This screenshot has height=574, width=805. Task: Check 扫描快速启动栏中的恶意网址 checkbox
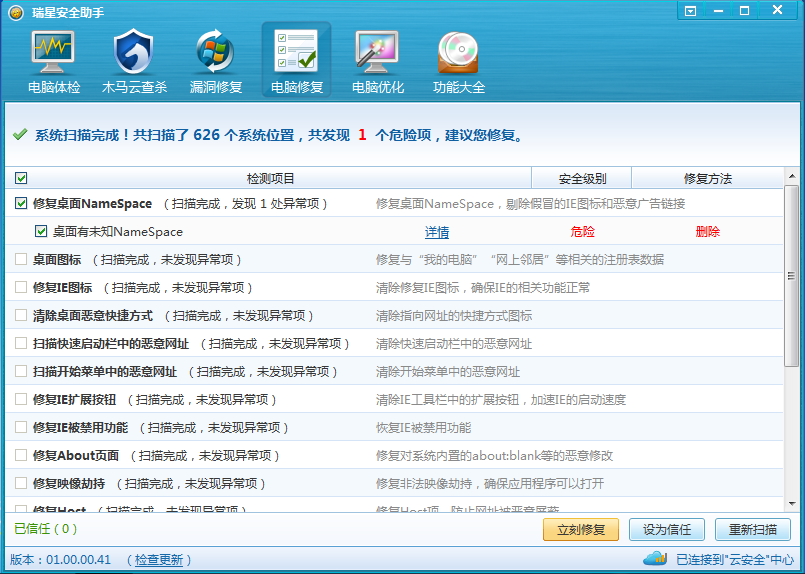coord(21,343)
